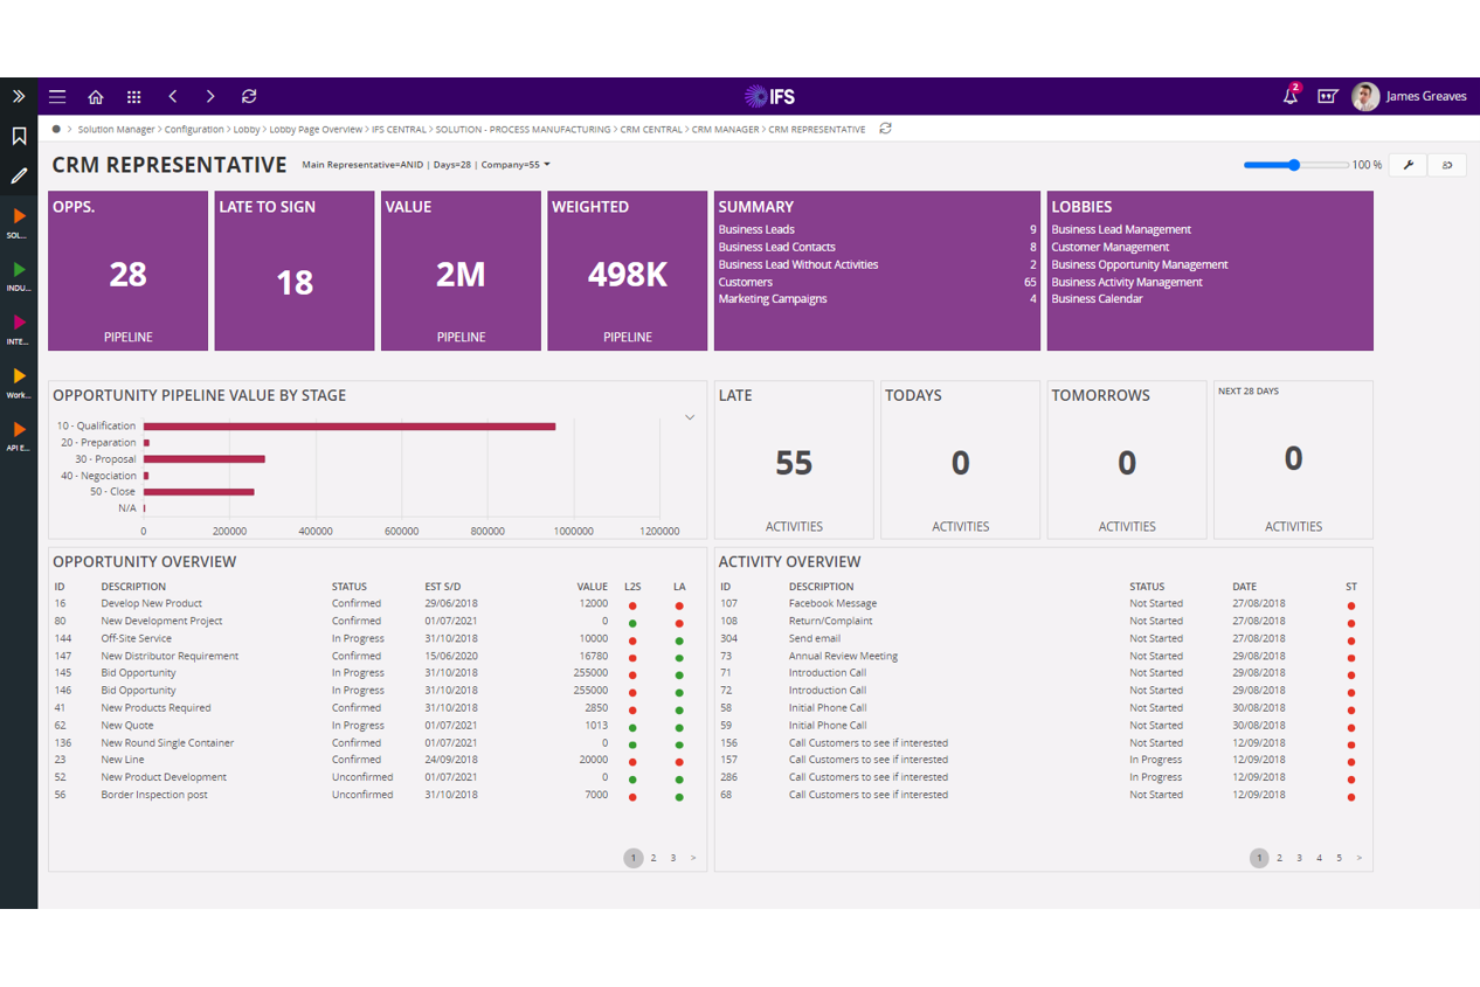Screen dimensions: 1480x987
Task: Select the green INDU sidebar icon
Action: point(19,271)
